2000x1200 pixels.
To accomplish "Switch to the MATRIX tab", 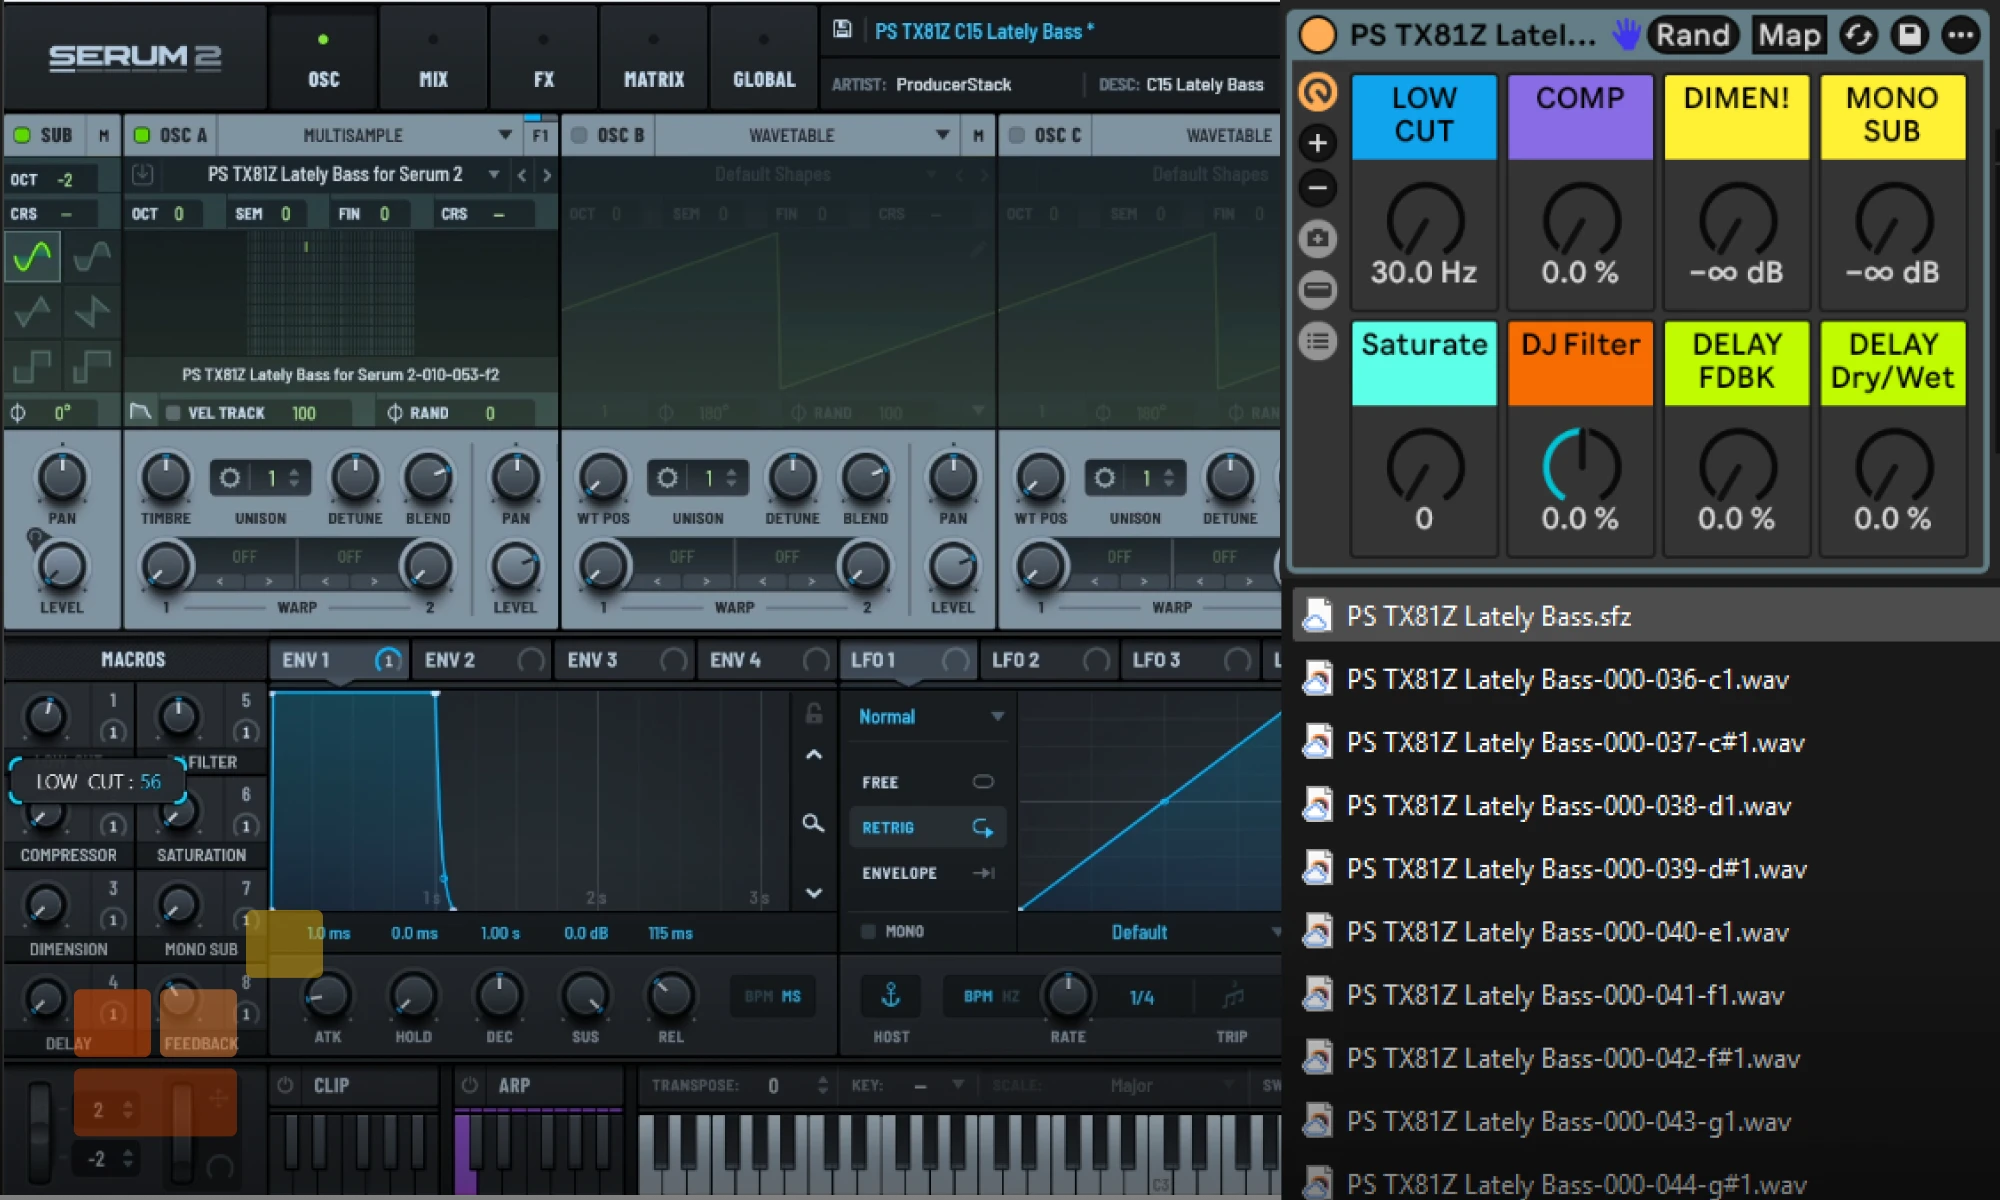I will click(x=654, y=78).
